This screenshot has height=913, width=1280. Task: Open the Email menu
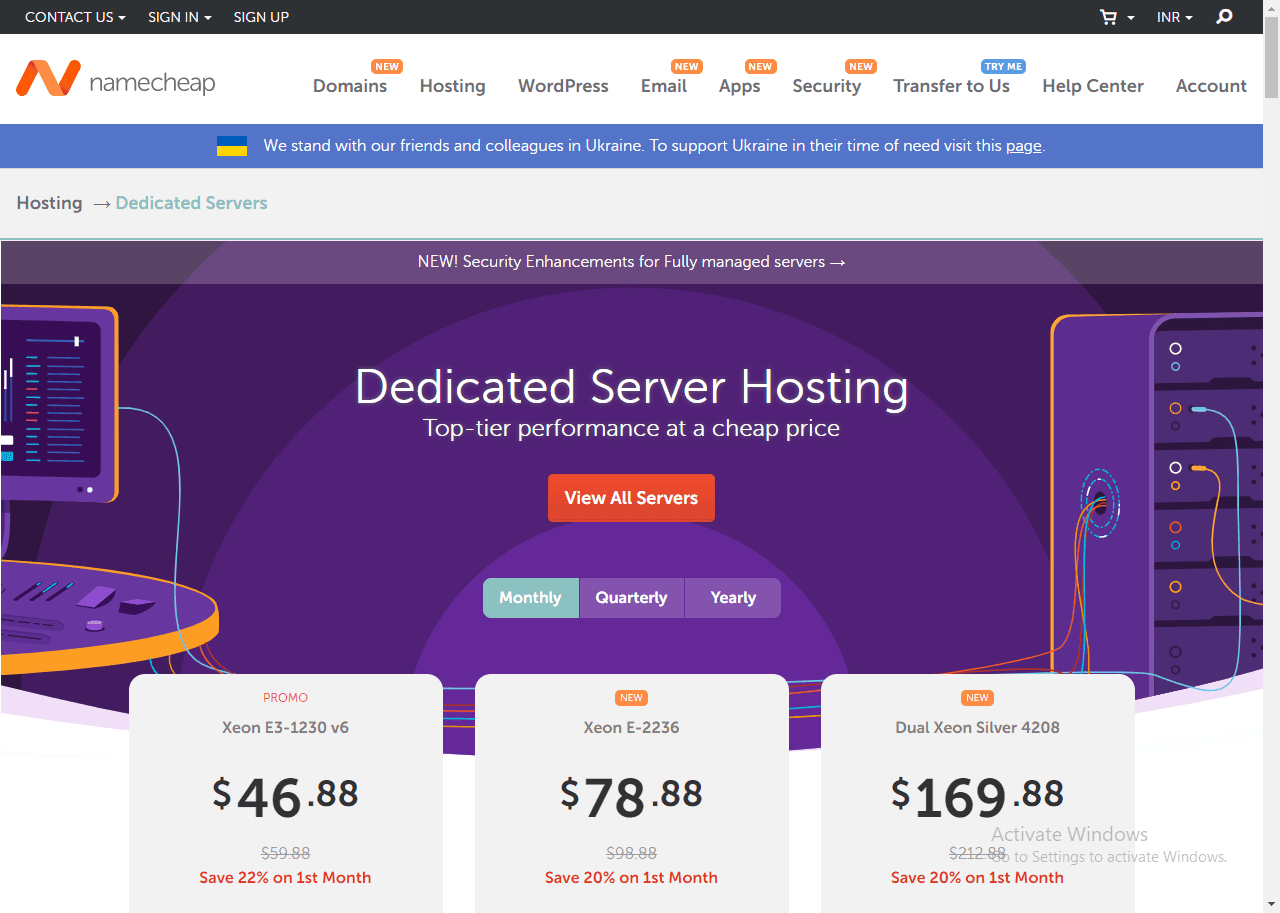[664, 86]
